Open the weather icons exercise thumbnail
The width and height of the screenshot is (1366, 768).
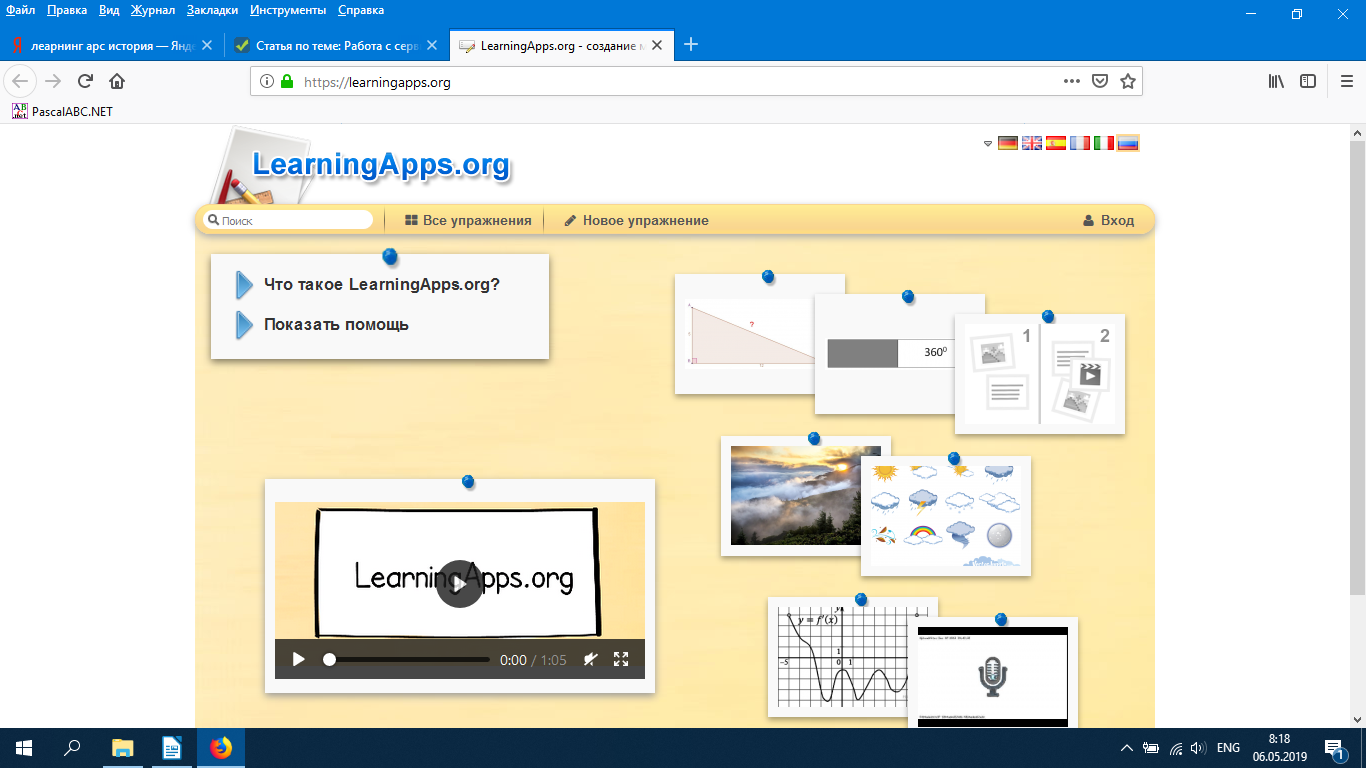coord(946,516)
